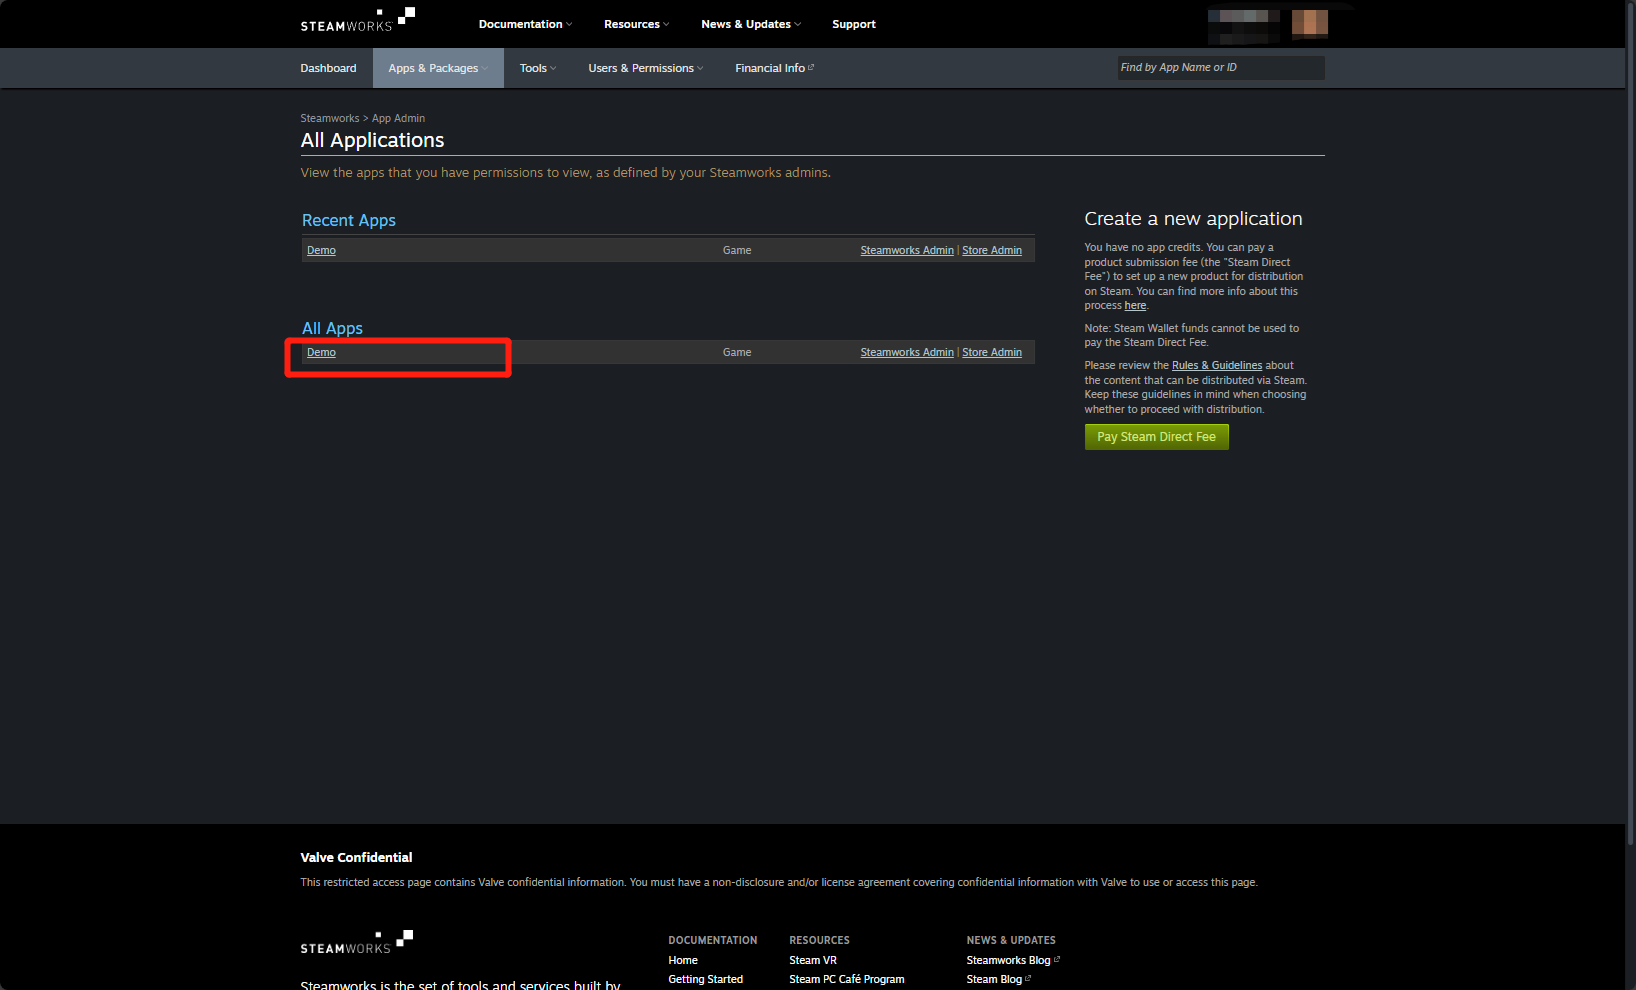Switch to the Dashboard tab
1636x990 pixels.
[x=328, y=68]
